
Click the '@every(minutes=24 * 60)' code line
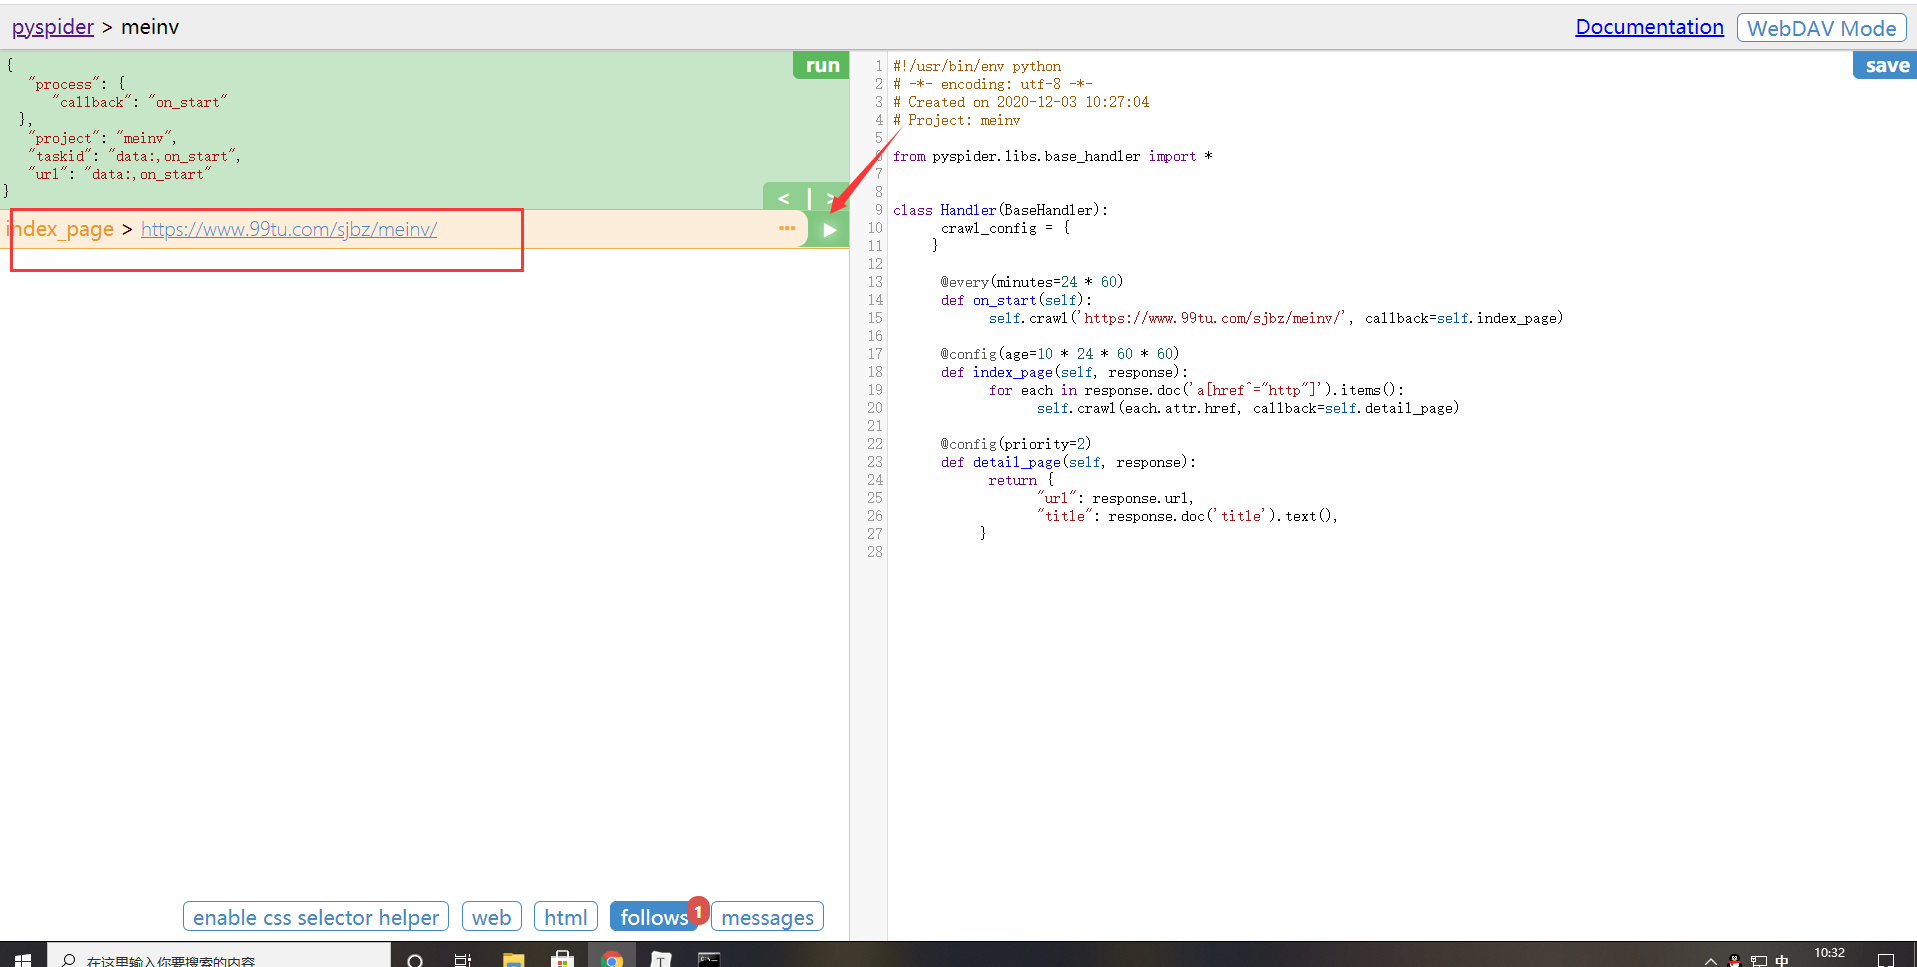tap(1031, 282)
